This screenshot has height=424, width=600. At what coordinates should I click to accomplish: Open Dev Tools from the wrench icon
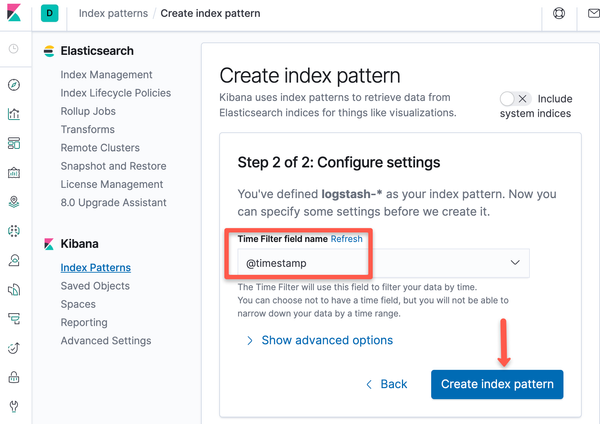(x=13, y=406)
